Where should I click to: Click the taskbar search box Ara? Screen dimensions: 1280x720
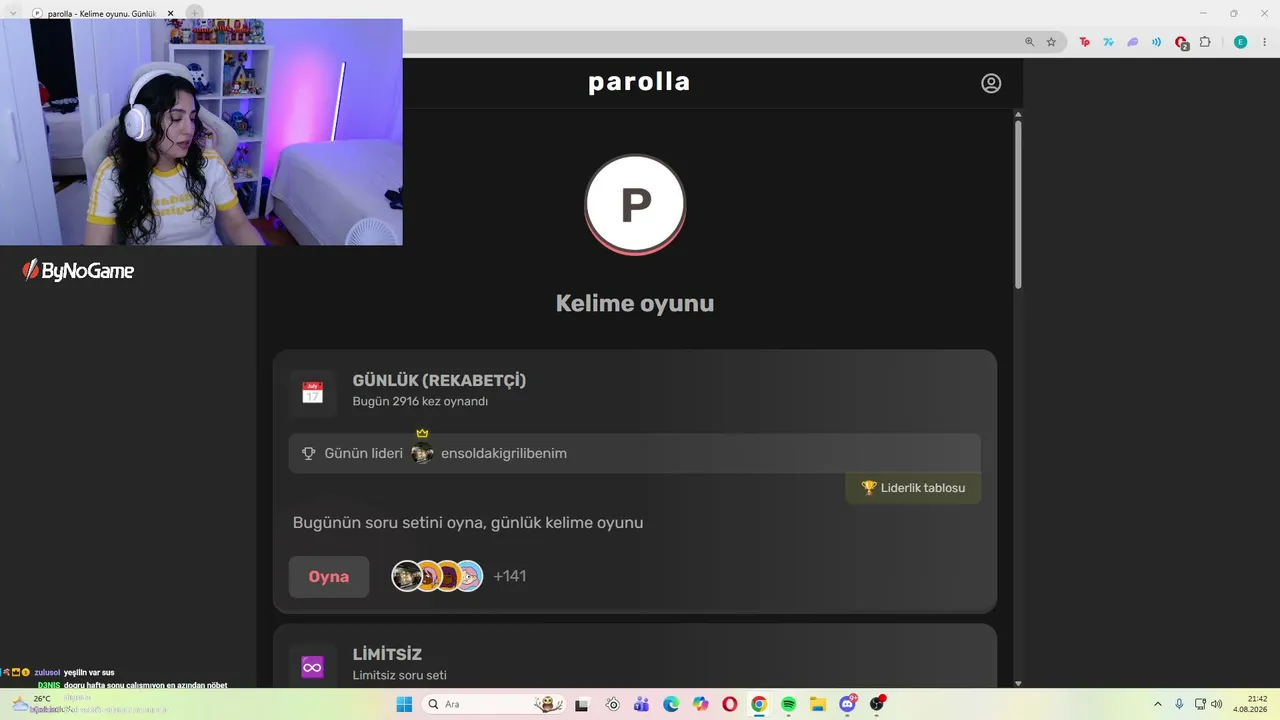[494, 704]
